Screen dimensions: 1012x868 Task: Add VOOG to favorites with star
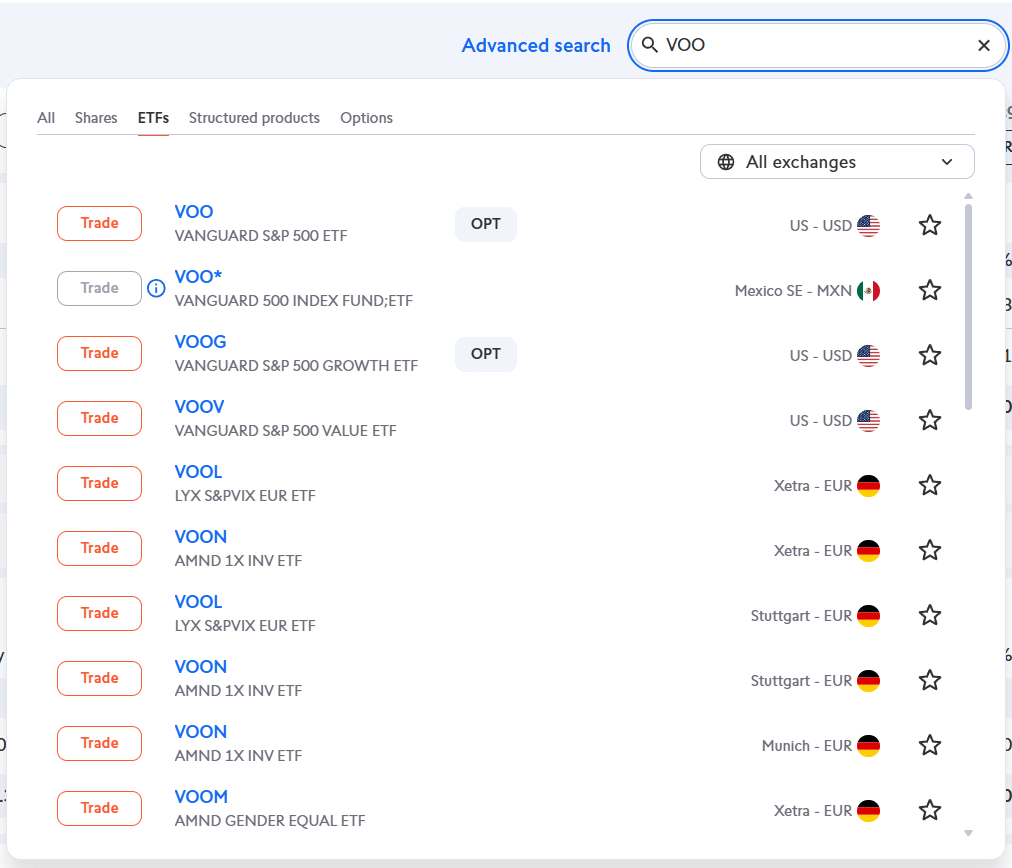click(929, 355)
